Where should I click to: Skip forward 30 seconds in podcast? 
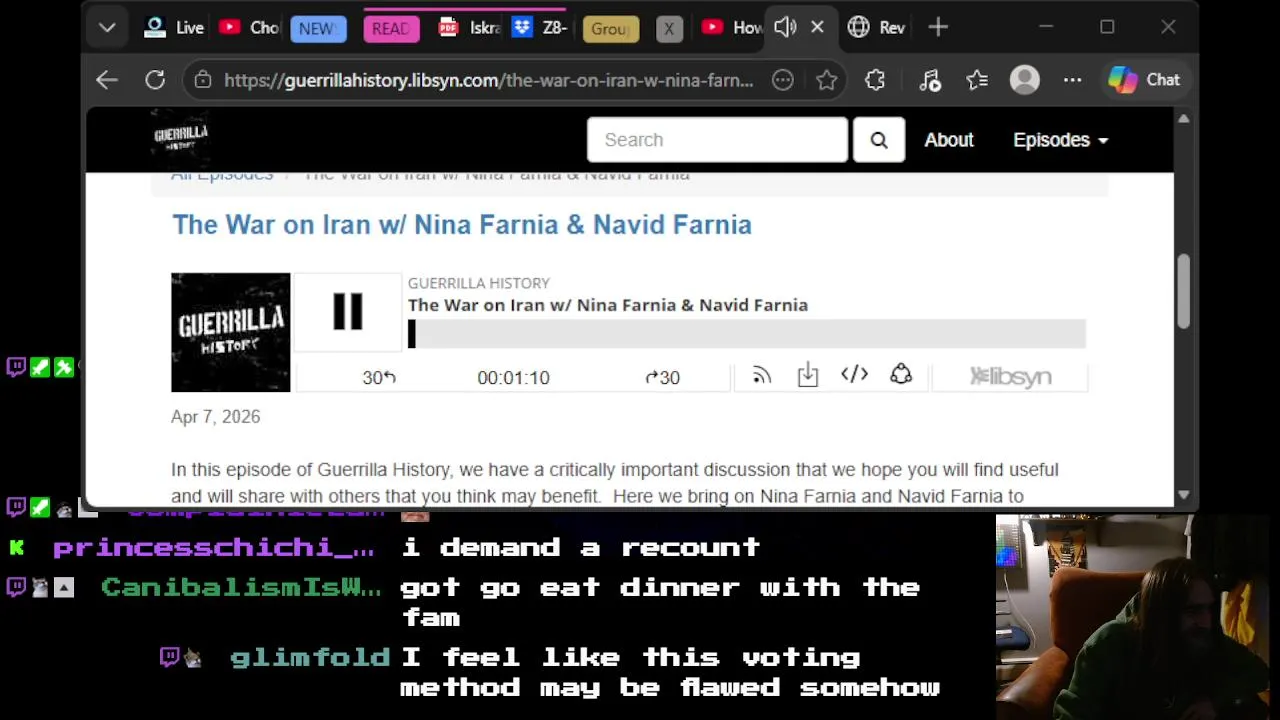coord(662,377)
